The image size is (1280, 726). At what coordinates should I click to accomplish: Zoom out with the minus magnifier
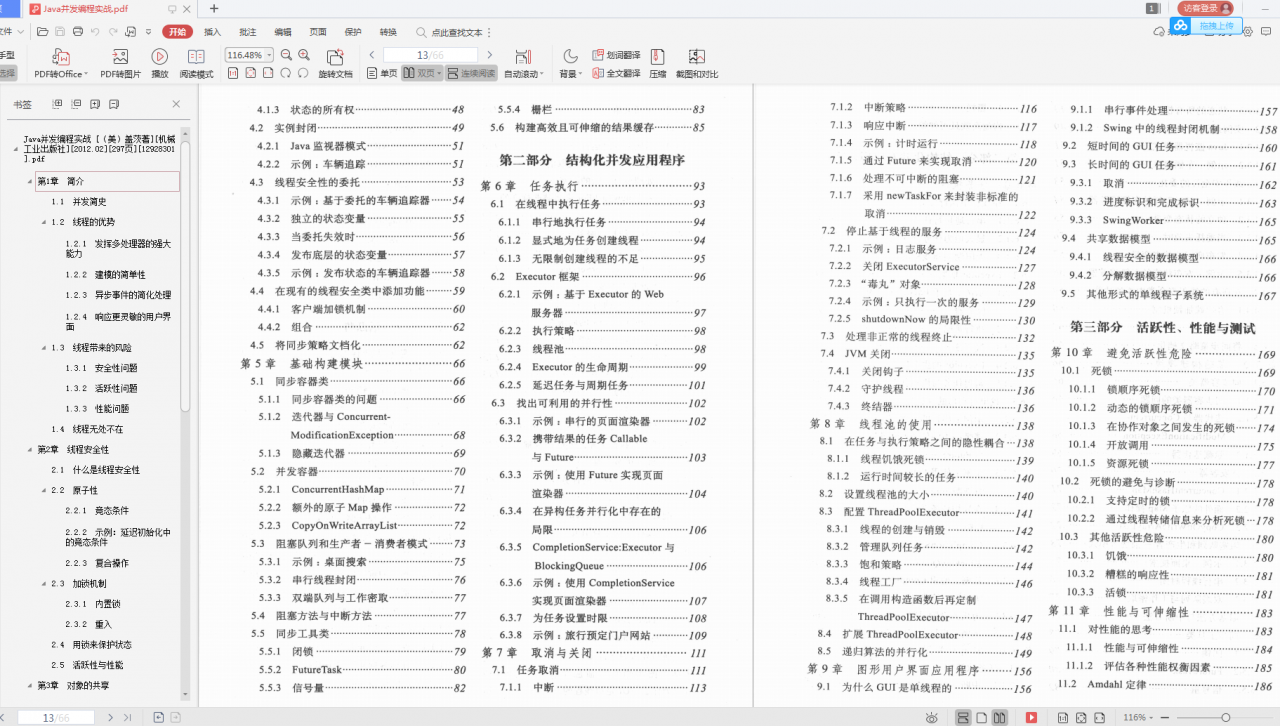[x=288, y=55]
